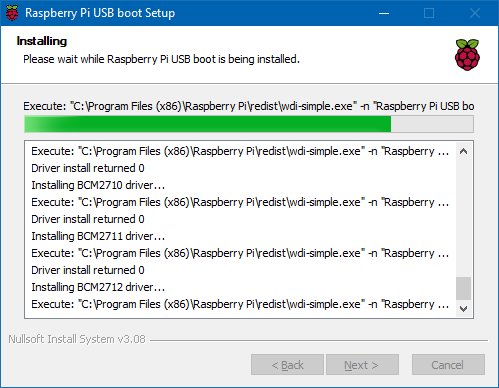Click the scroll down arrow in log list
Screen dimensions: 499x388
[x=463, y=309]
